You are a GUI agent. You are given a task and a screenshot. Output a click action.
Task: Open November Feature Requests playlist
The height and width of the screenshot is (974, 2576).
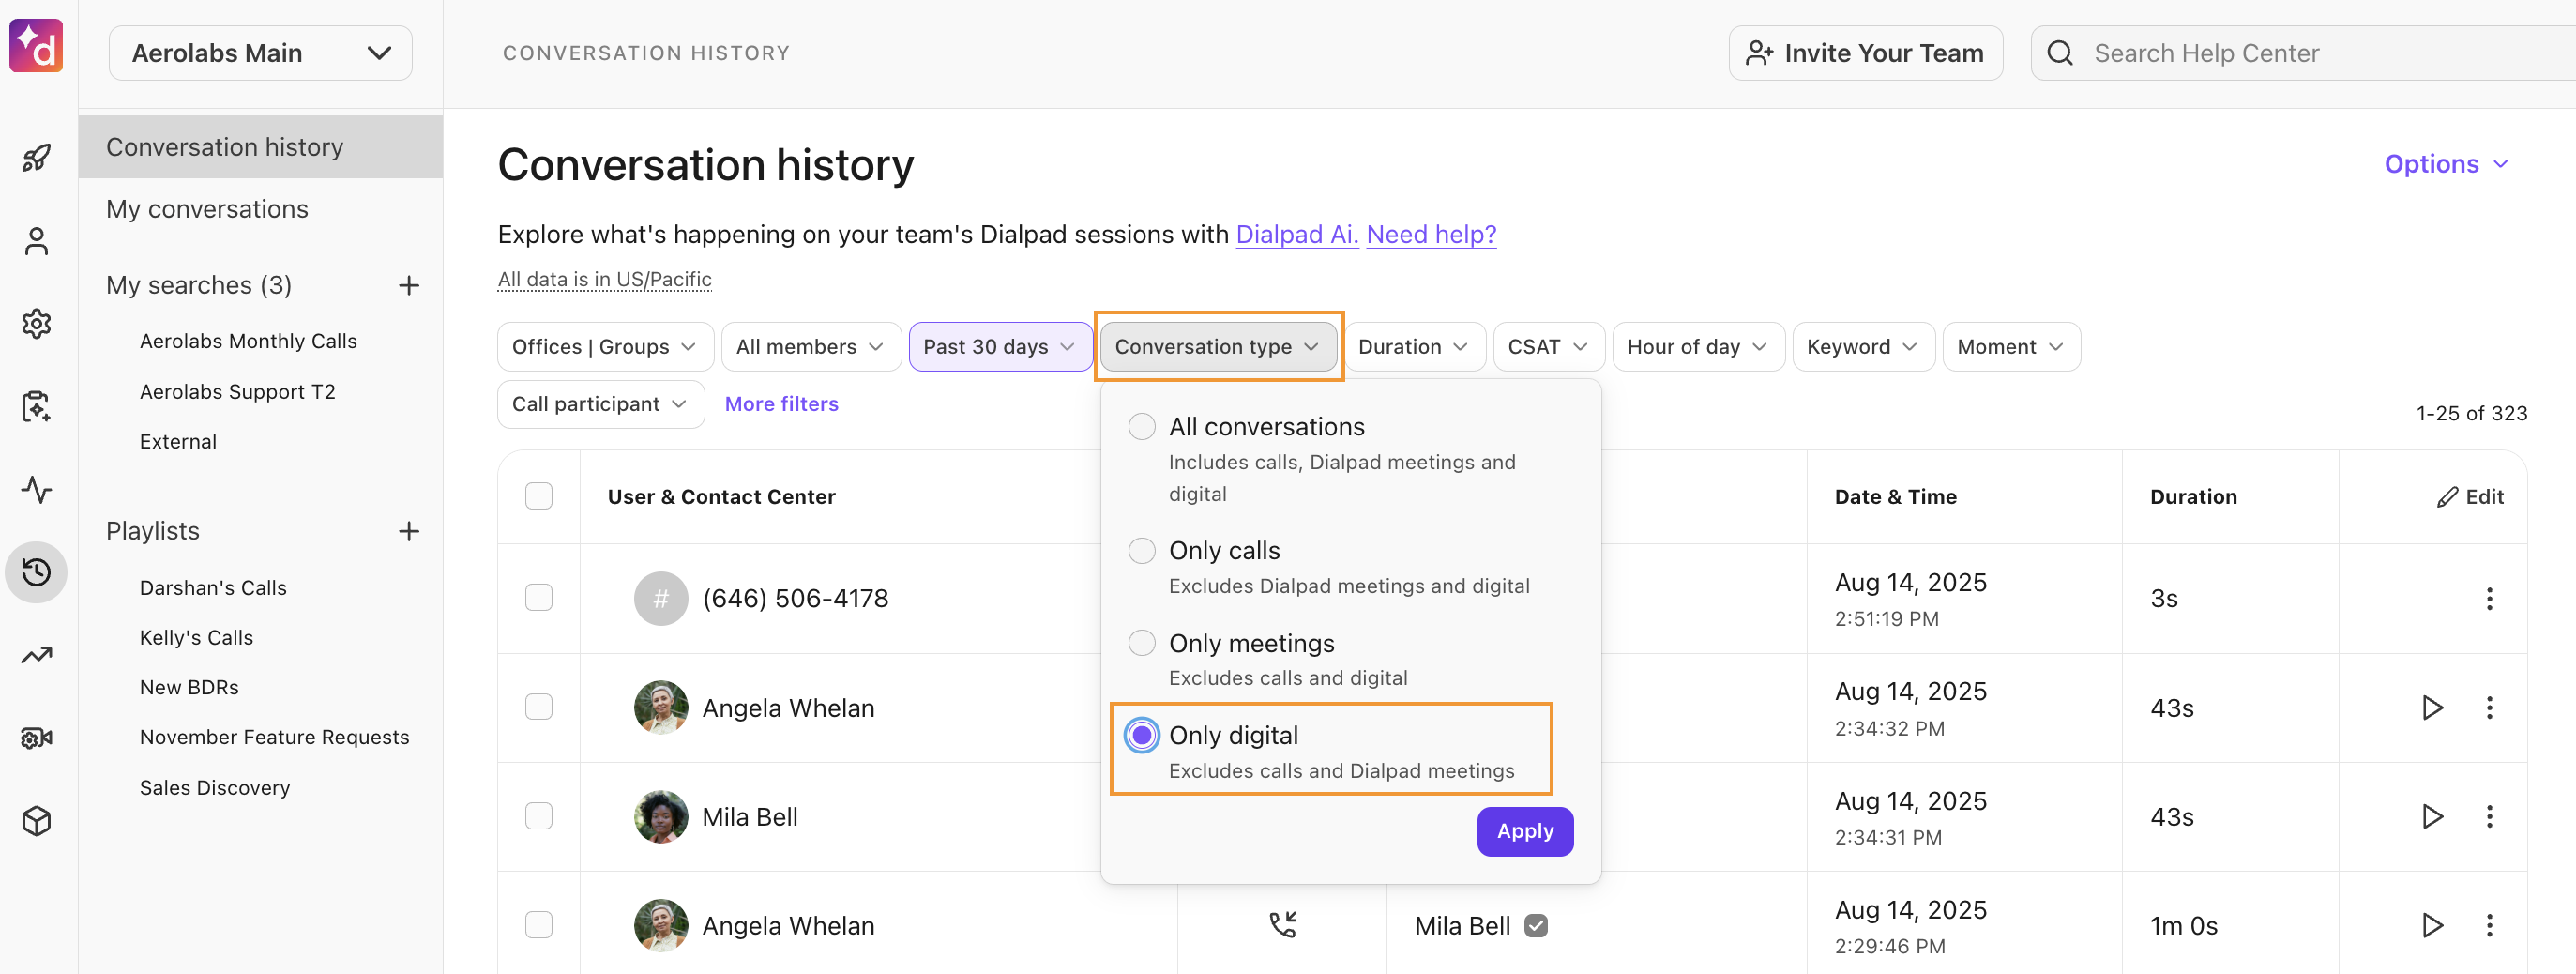click(x=274, y=738)
